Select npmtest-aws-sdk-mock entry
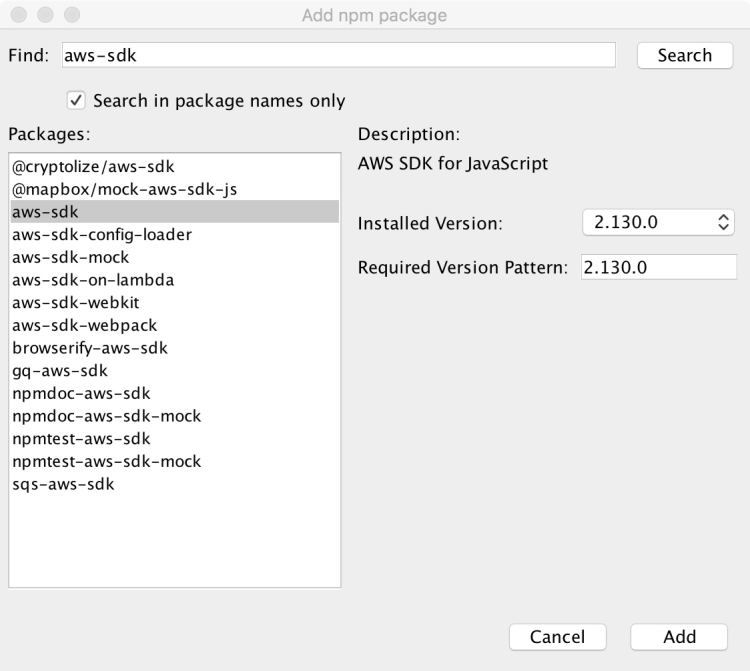Screen dimensions: 750x671 pos(175,462)
